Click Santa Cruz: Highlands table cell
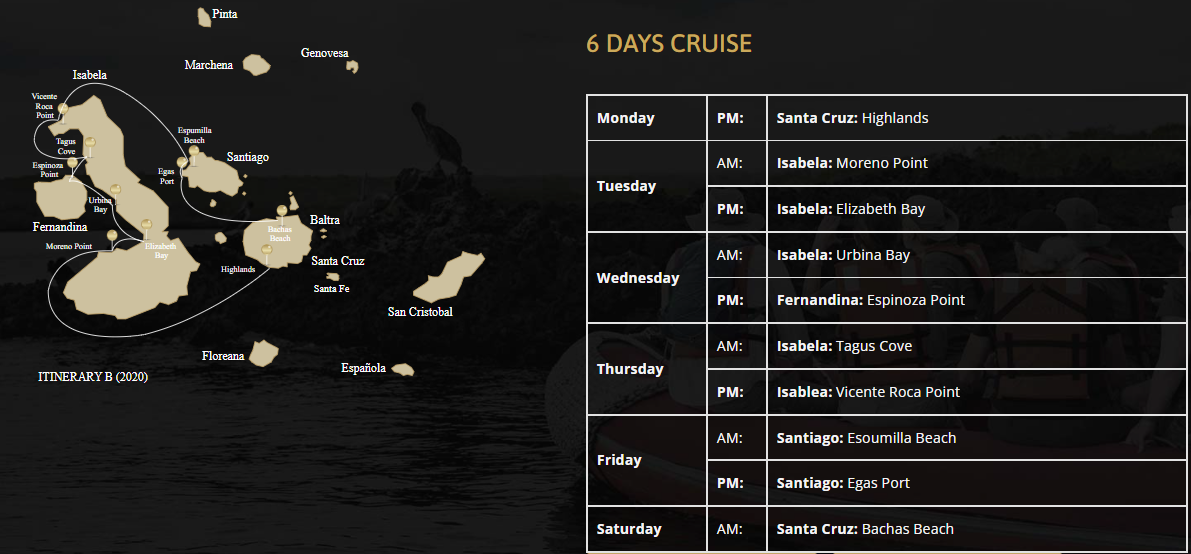The image size is (1191, 554). [x=976, y=118]
